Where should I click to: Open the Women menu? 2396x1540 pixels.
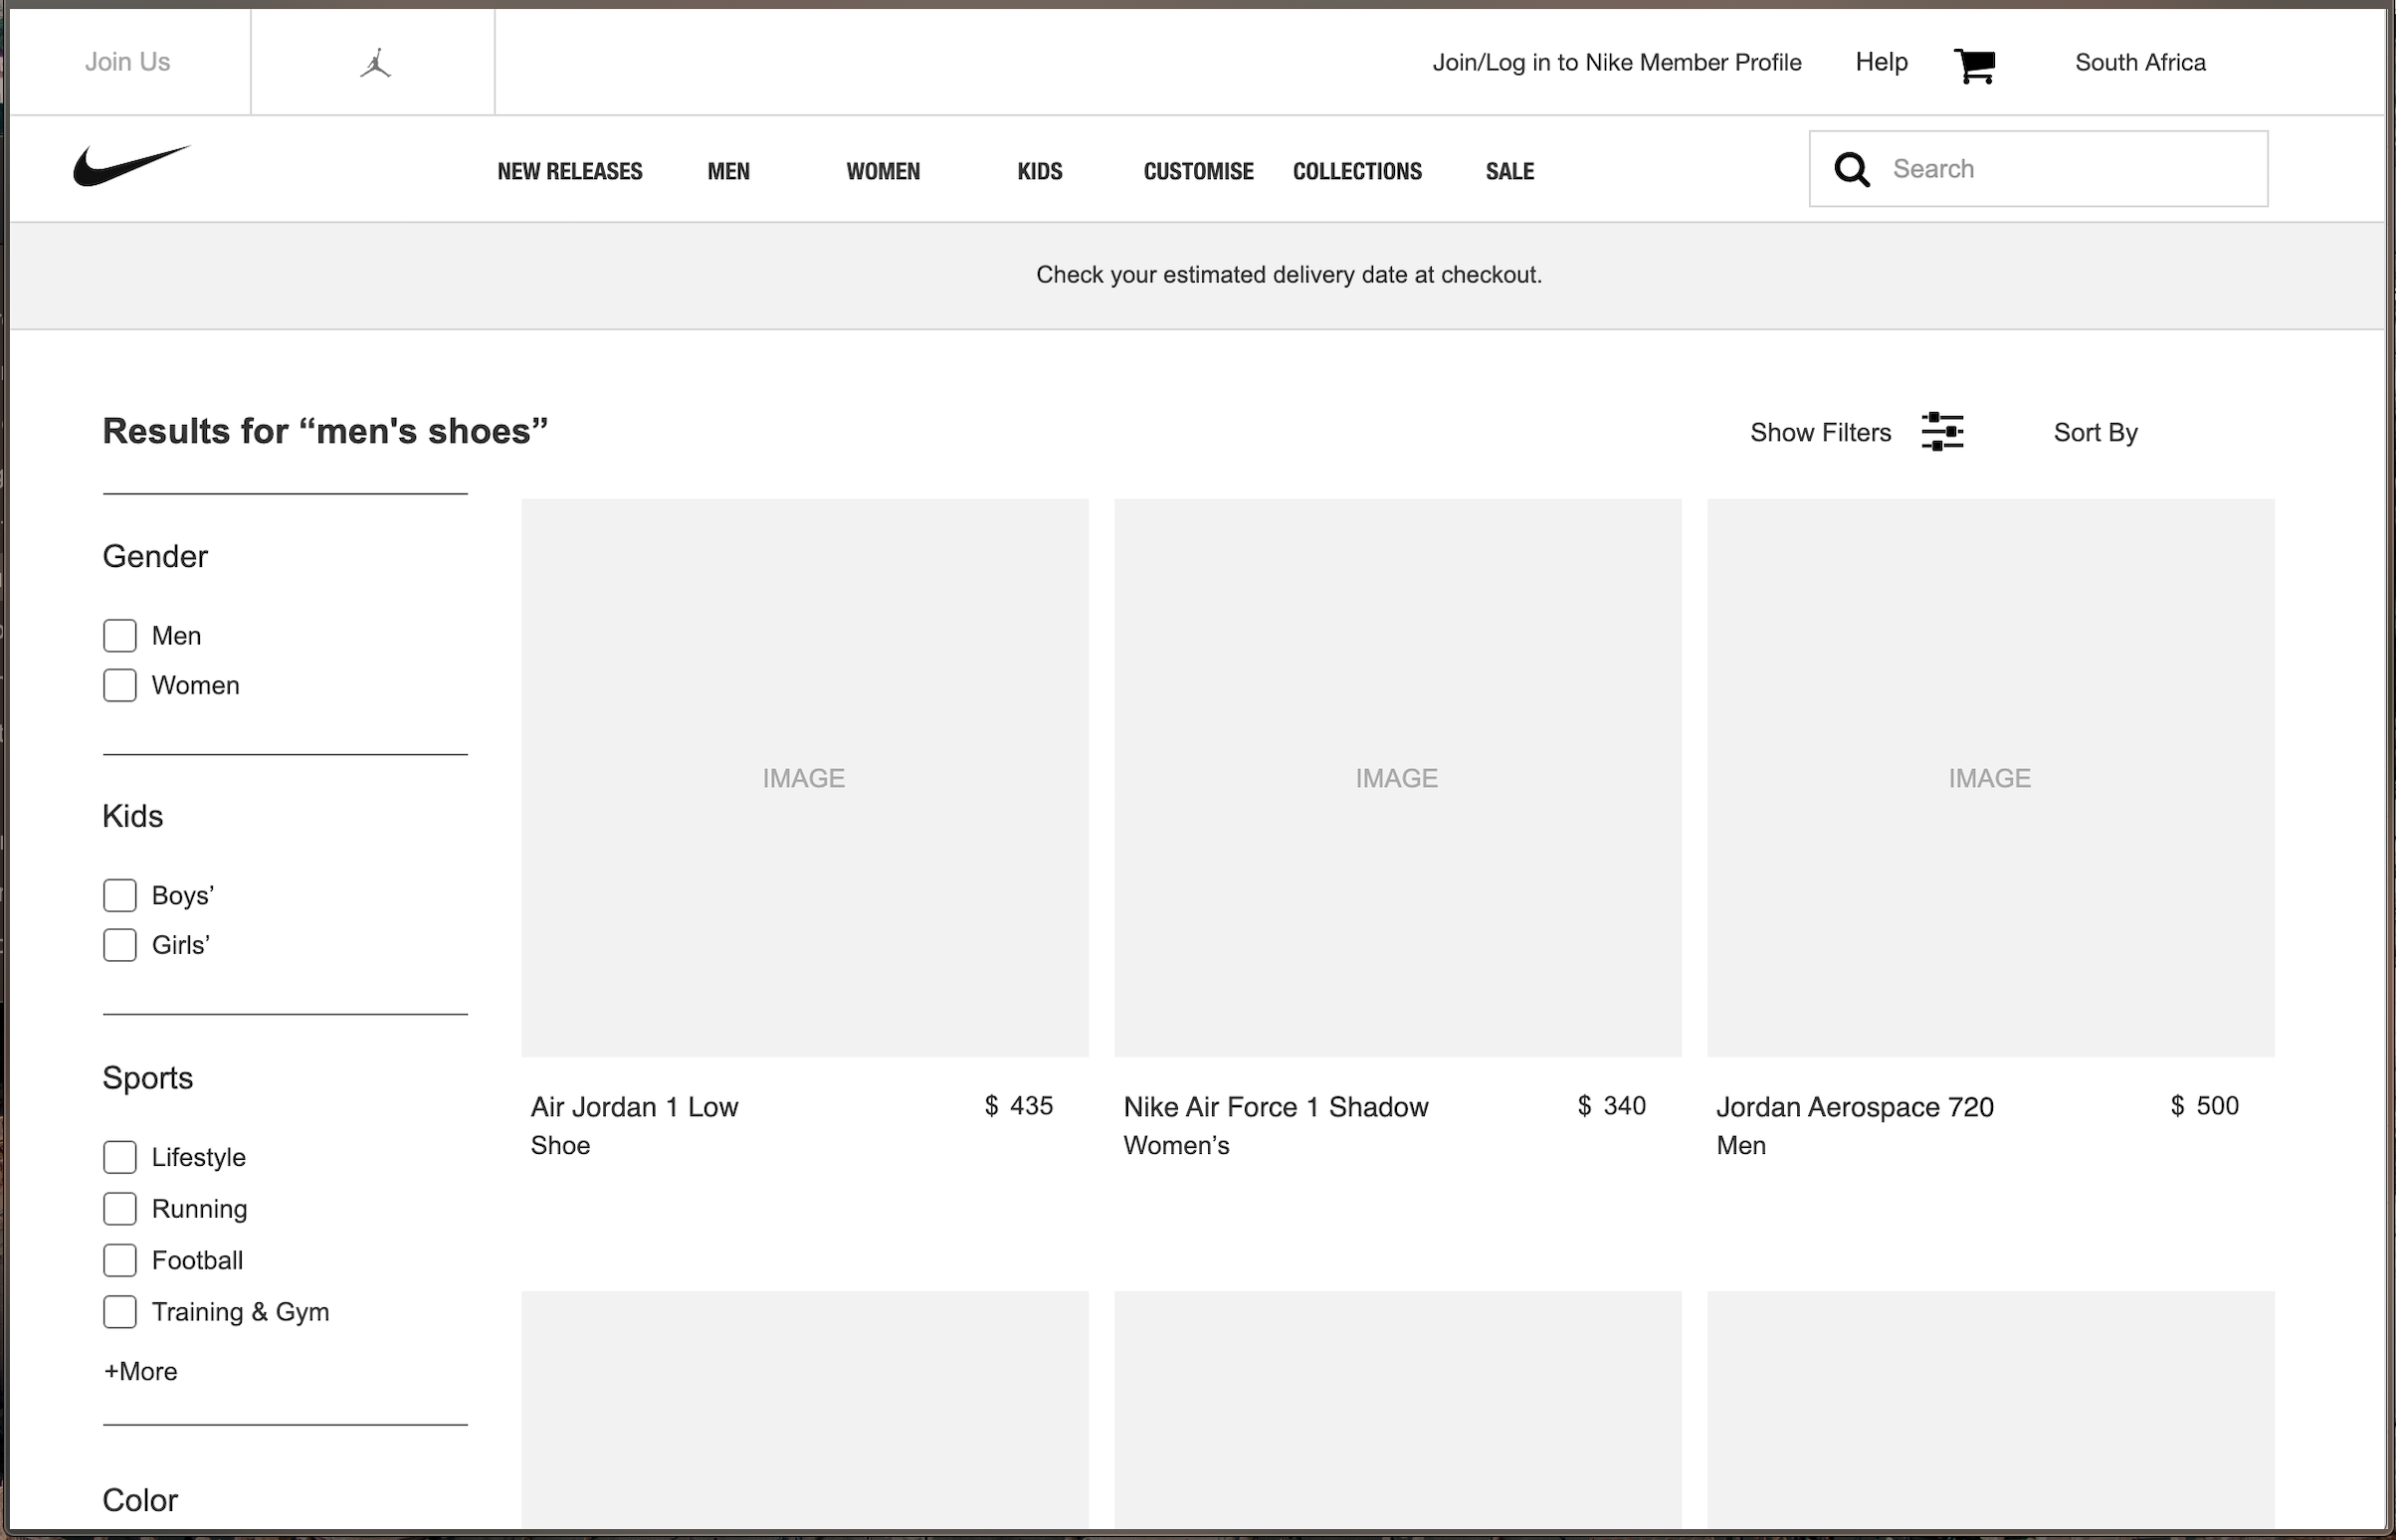click(883, 171)
